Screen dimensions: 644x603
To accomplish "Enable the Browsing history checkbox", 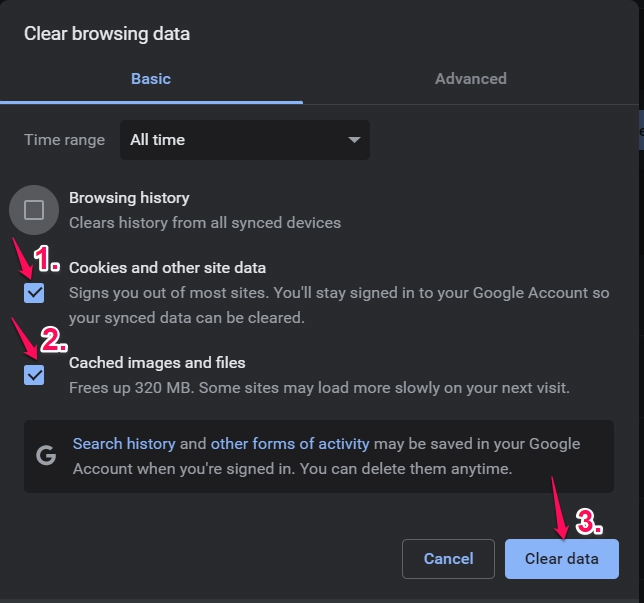I will click(34, 210).
